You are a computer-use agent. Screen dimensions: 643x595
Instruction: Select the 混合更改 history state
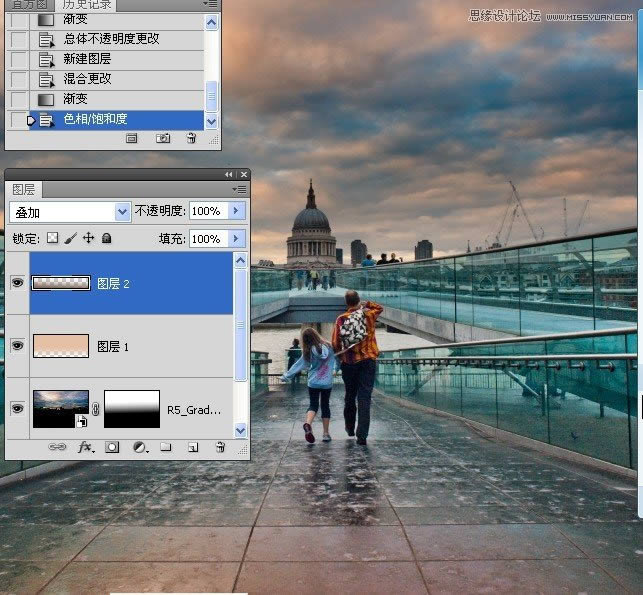tap(88, 79)
